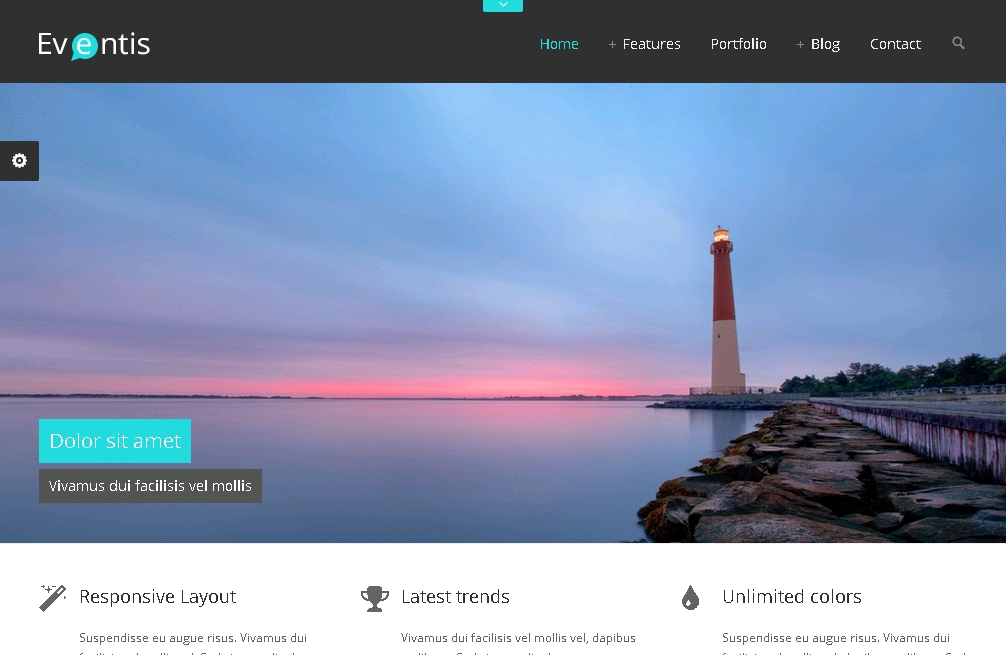Open the Blog menu item
This screenshot has height=655, width=1006.
[825, 44]
